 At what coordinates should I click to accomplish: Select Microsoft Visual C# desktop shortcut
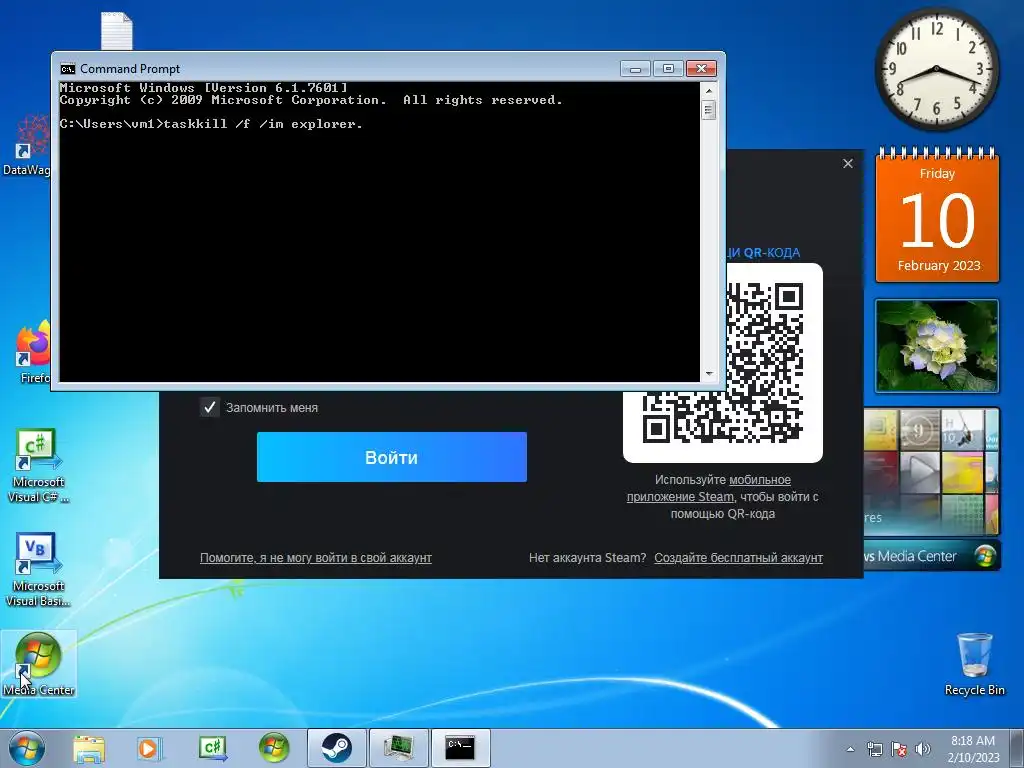pos(37,466)
